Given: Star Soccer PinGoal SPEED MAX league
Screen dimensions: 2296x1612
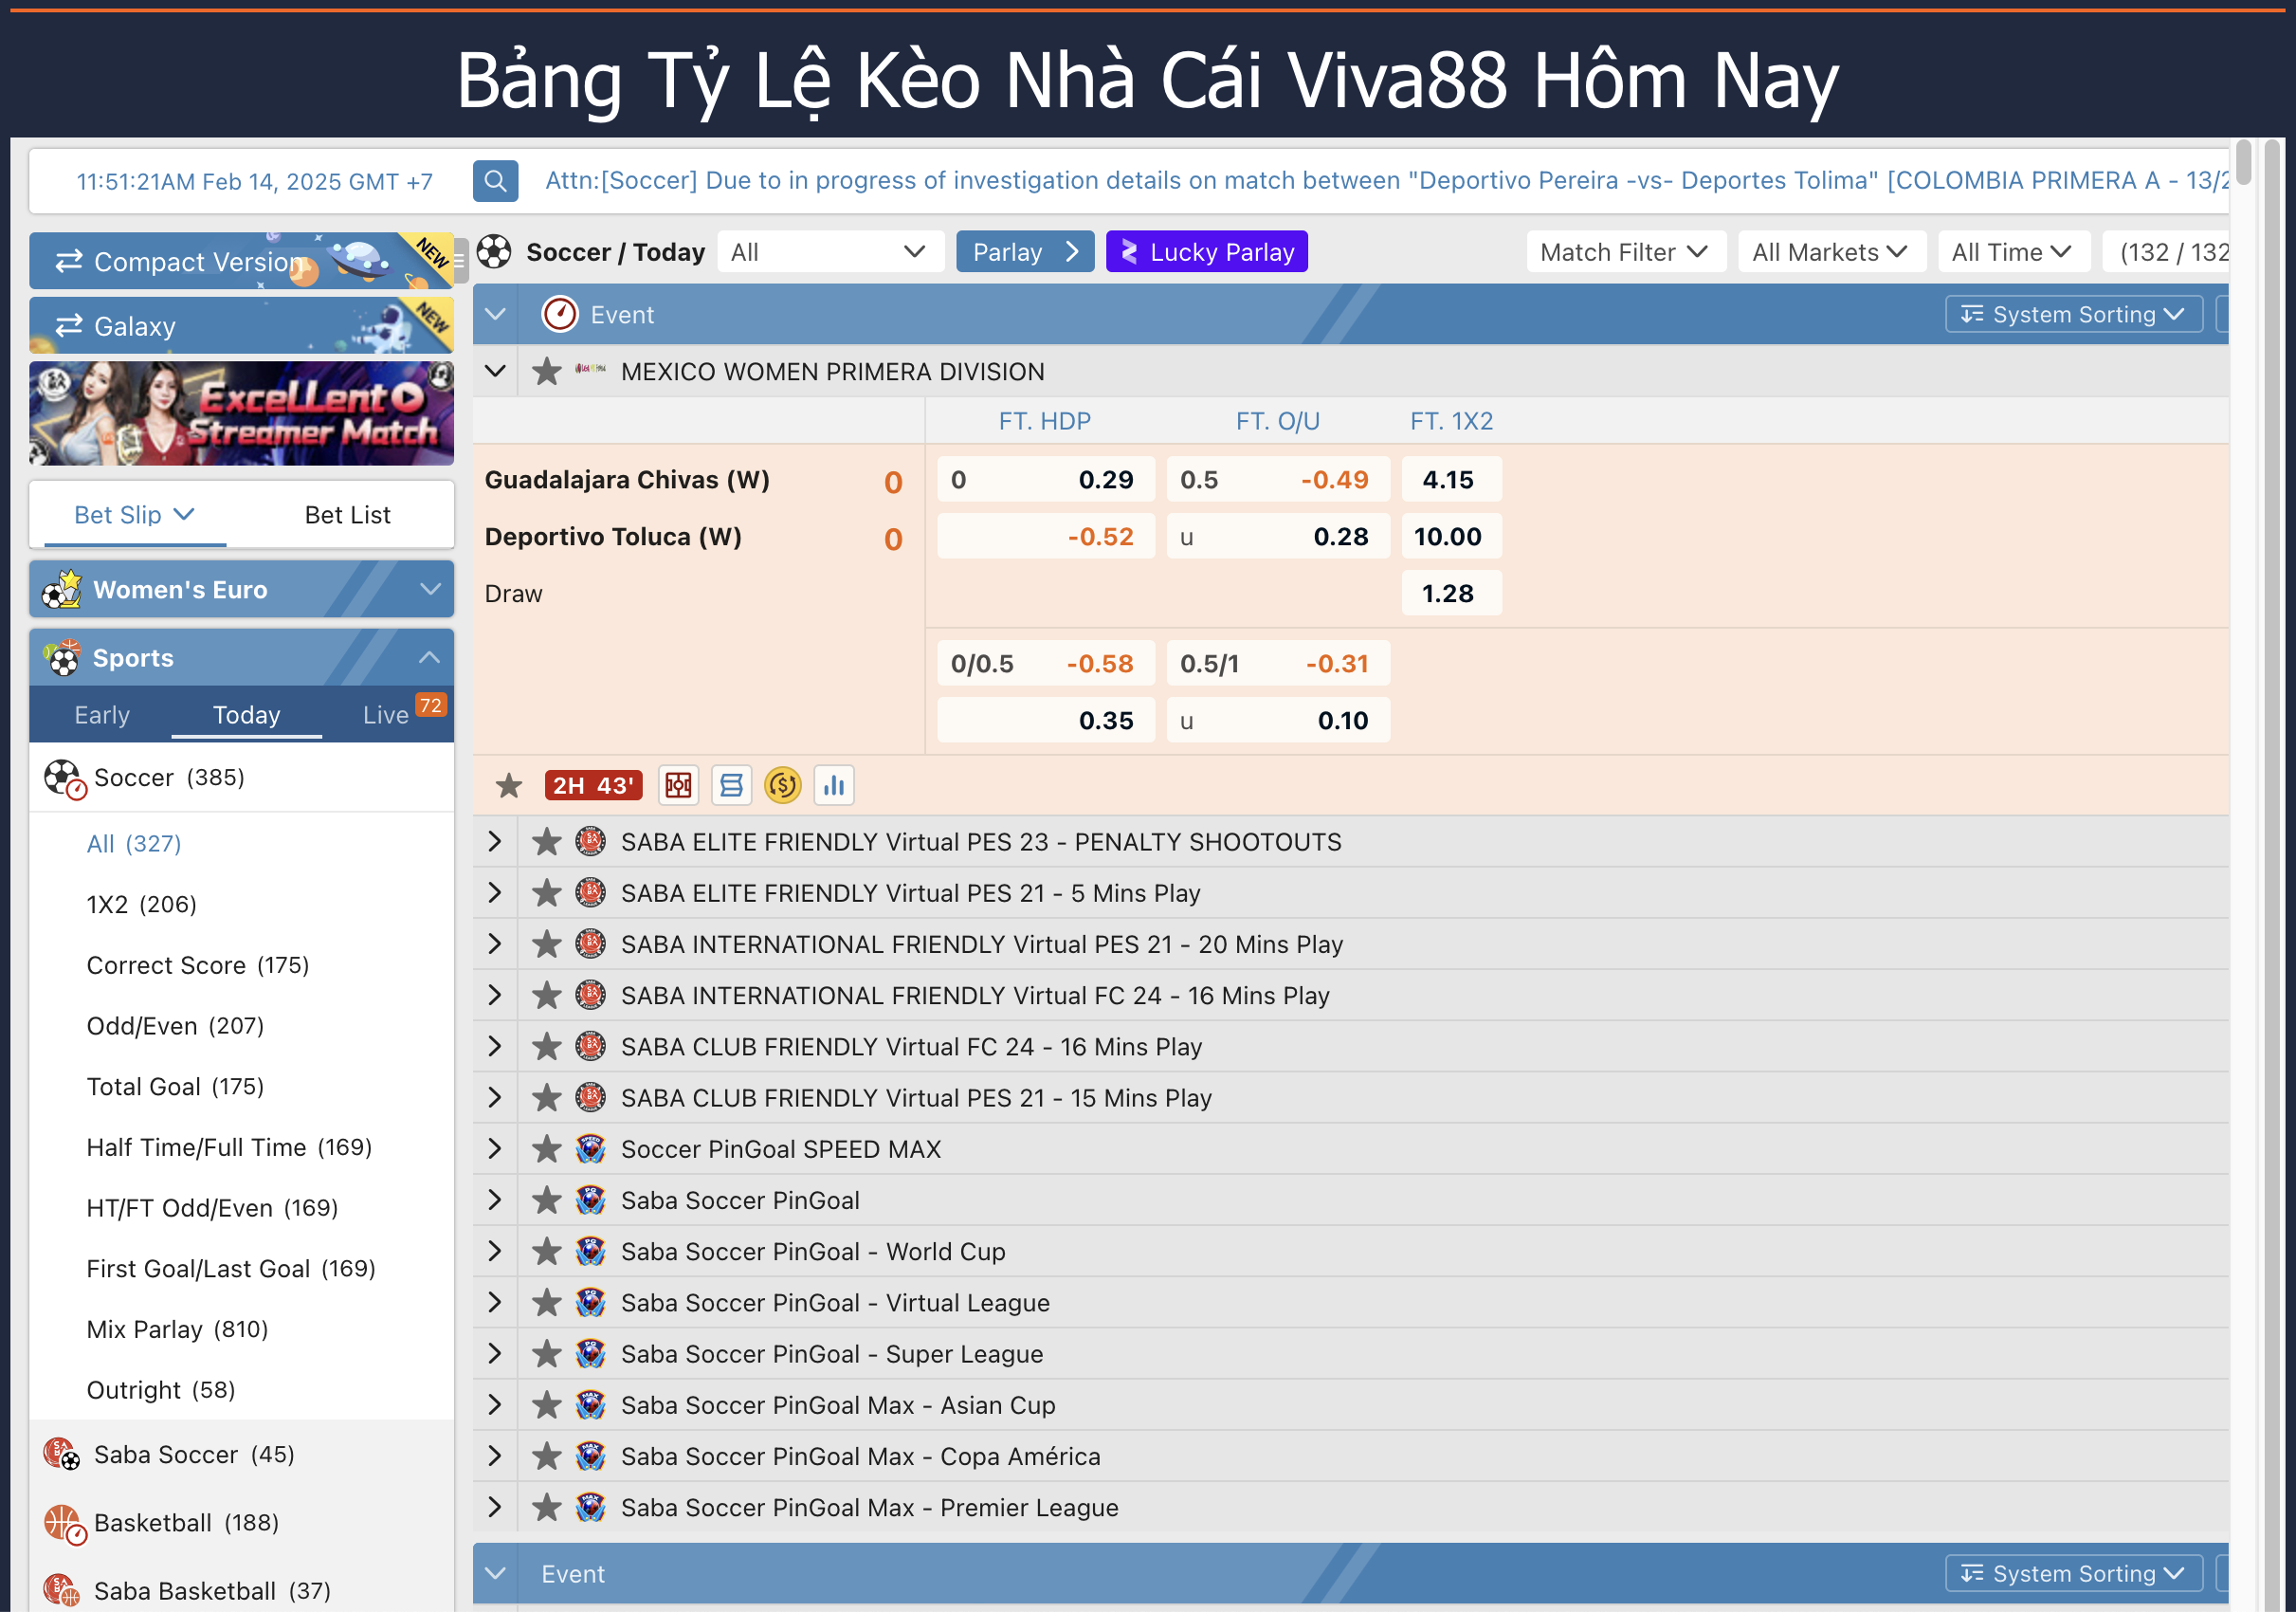Looking at the screenshot, I should pyautogui.click(x=546, y=1149).
